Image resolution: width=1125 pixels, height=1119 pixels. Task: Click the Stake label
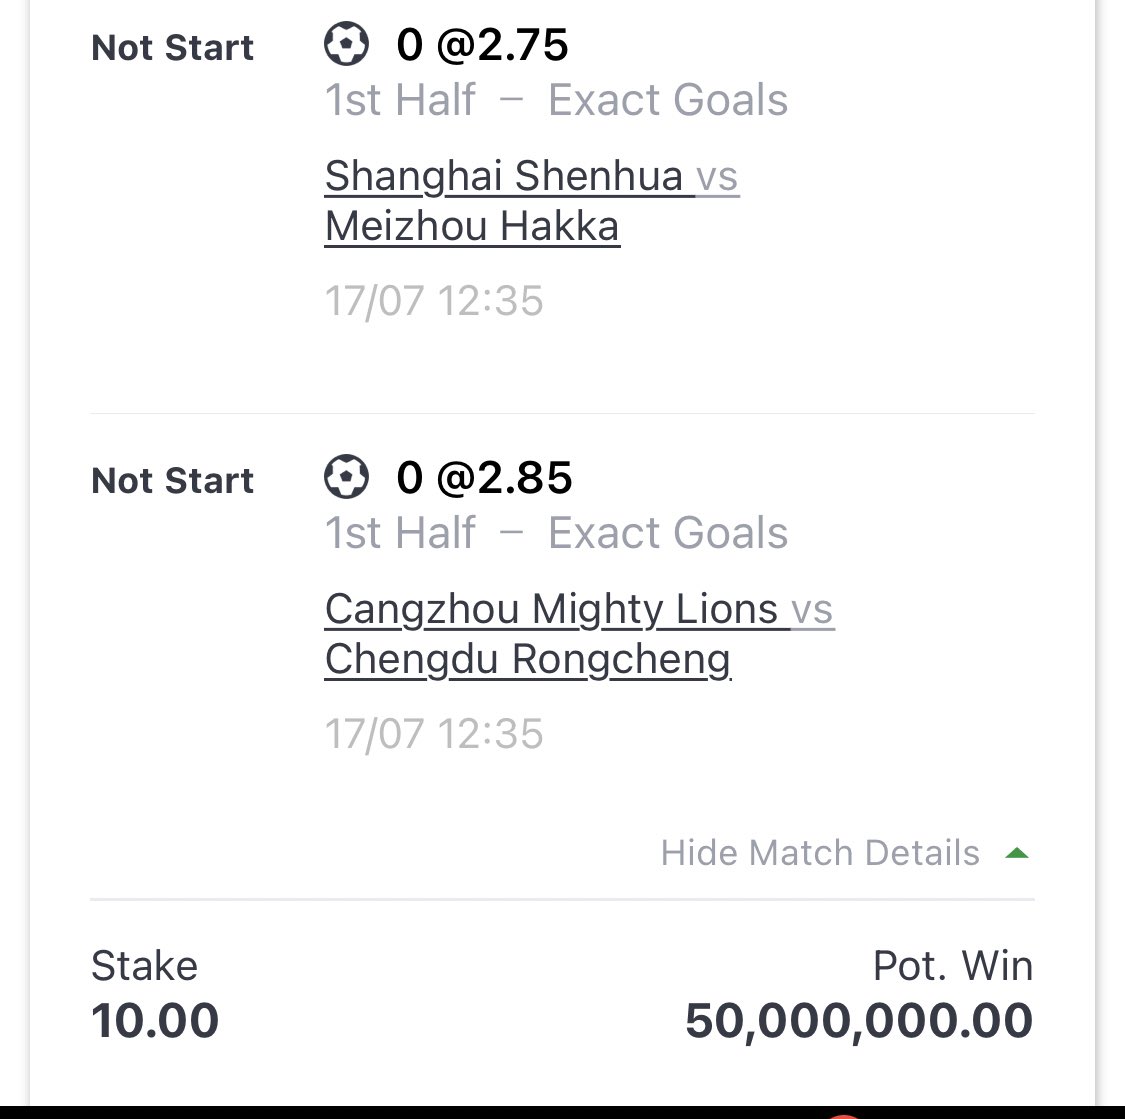click(144, 965)
